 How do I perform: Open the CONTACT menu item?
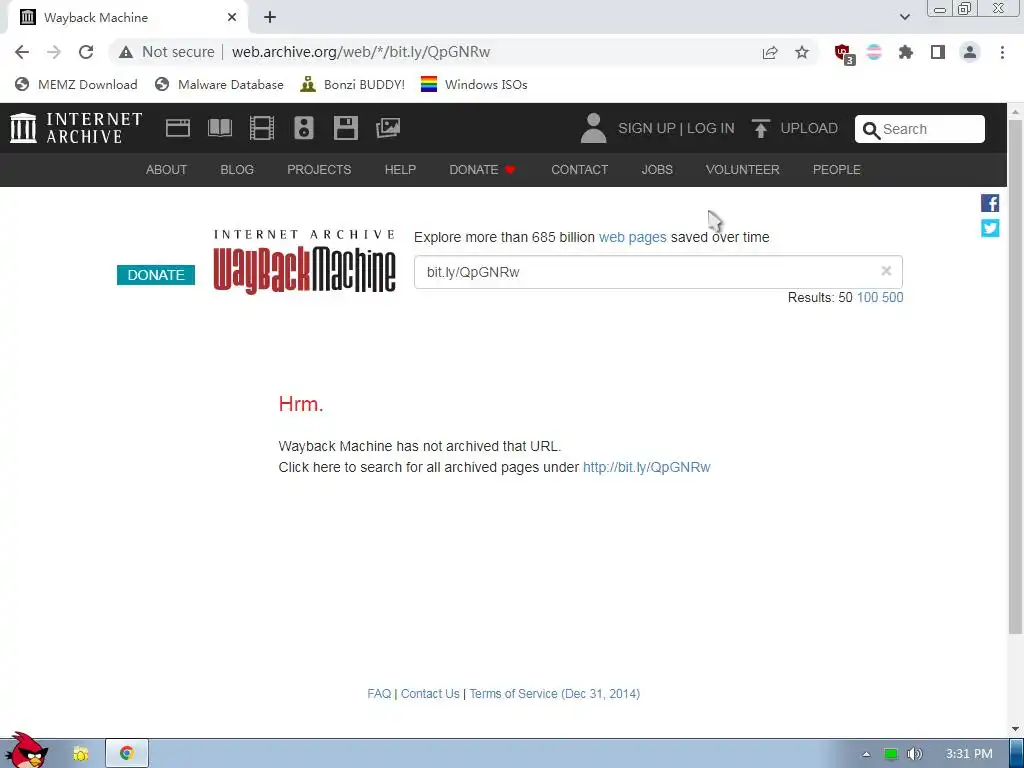[579, 170]
